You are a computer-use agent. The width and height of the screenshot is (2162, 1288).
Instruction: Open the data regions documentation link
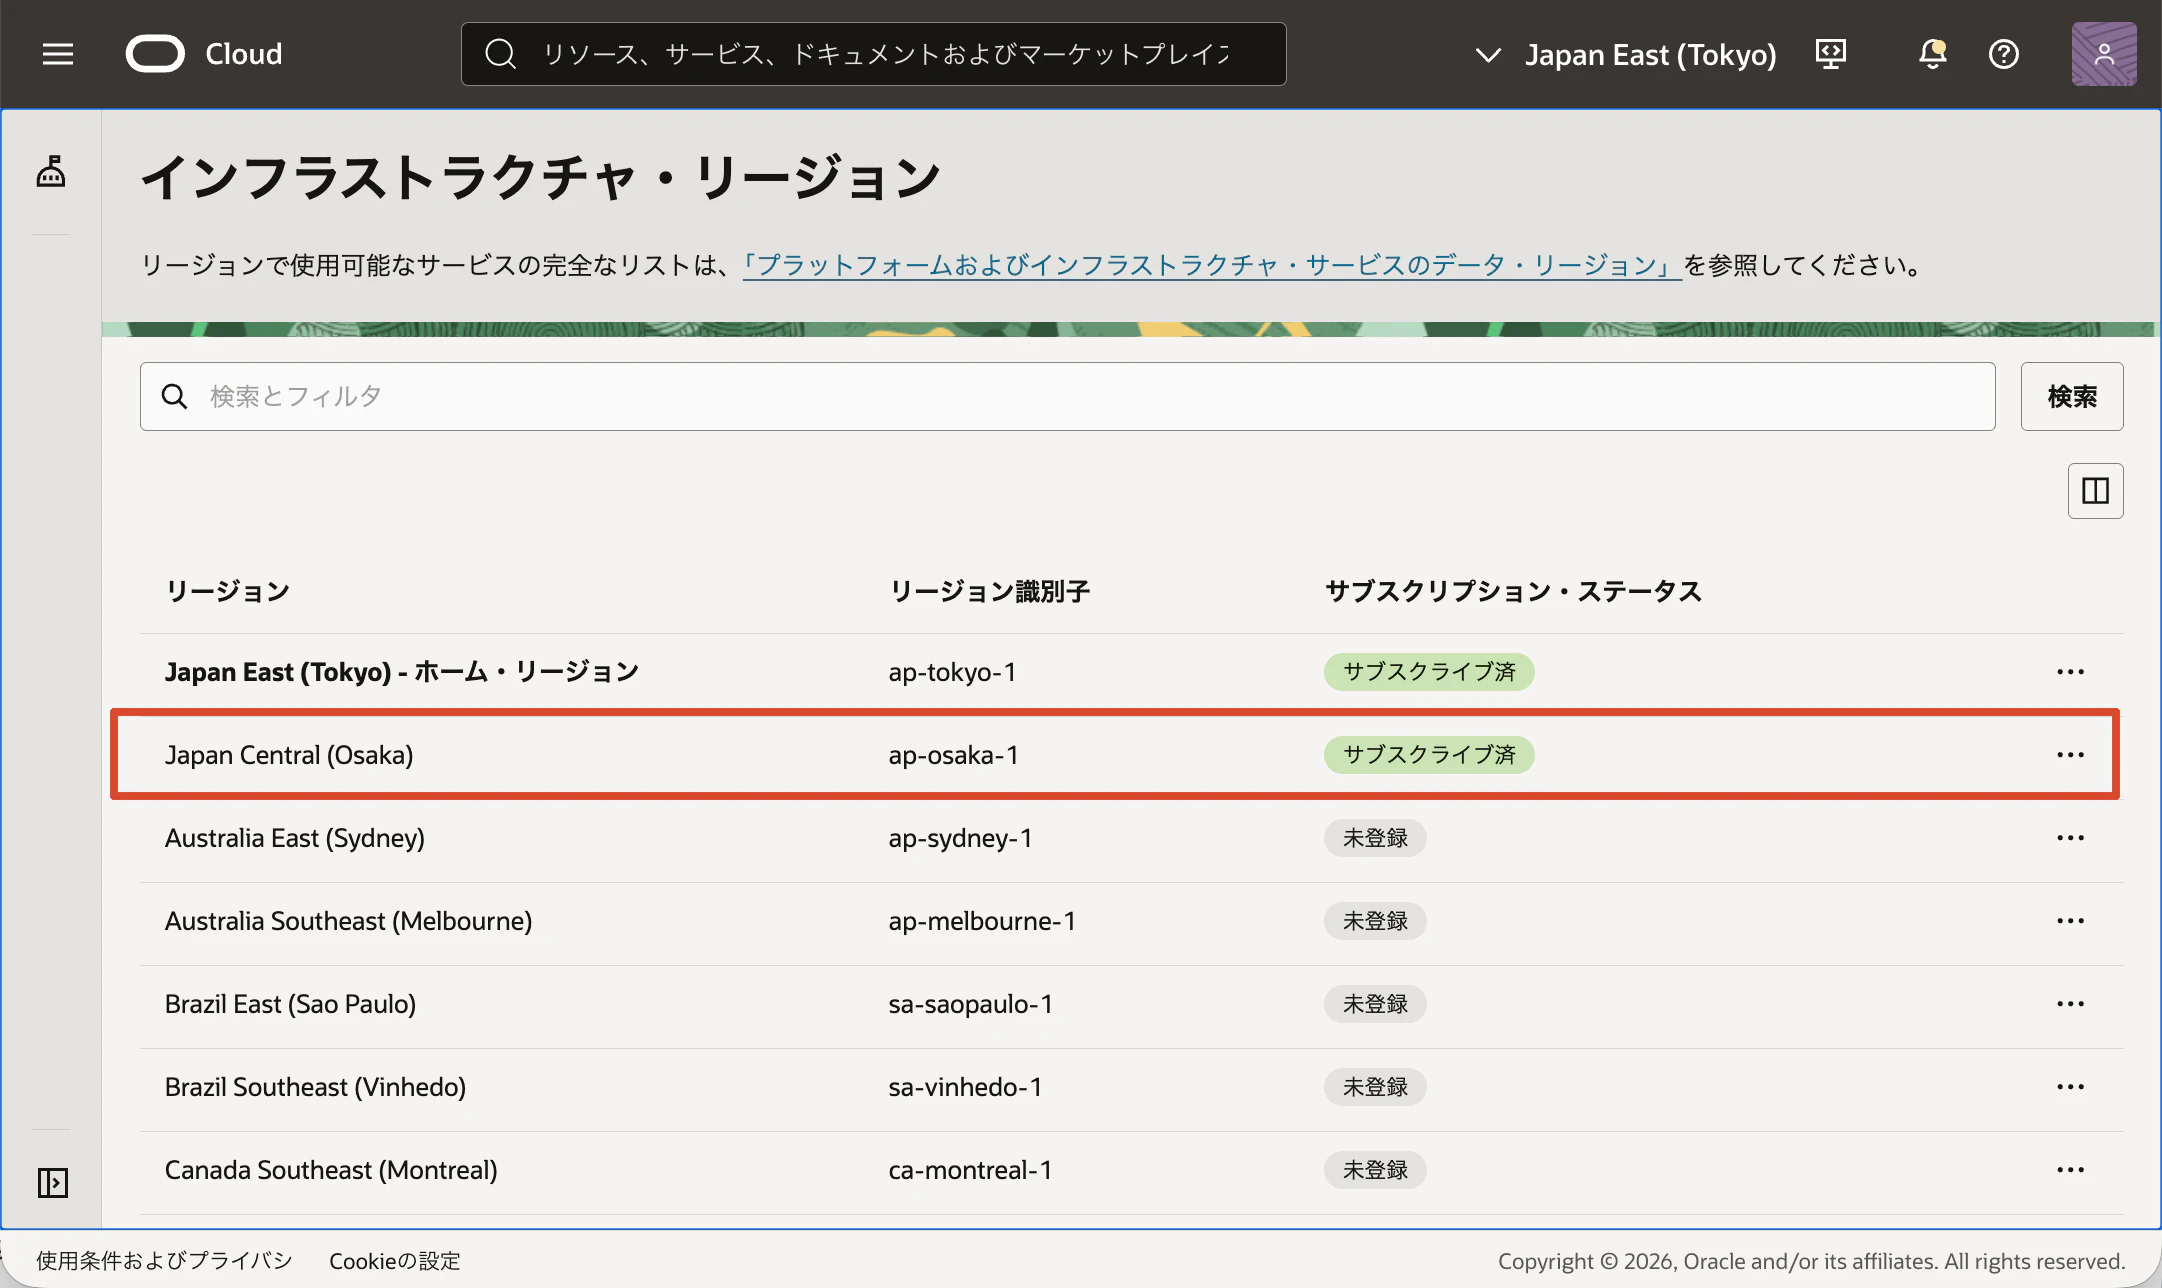click(x=1212, y=265)
